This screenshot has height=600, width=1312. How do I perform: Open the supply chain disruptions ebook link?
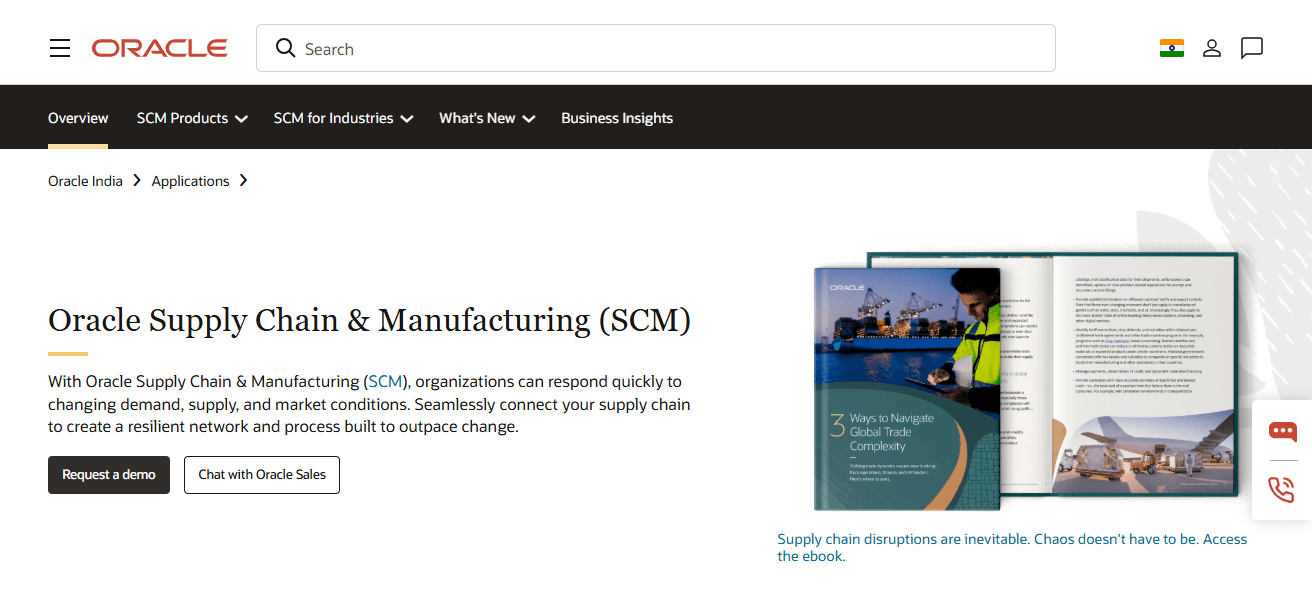[x=1012, y=547]
